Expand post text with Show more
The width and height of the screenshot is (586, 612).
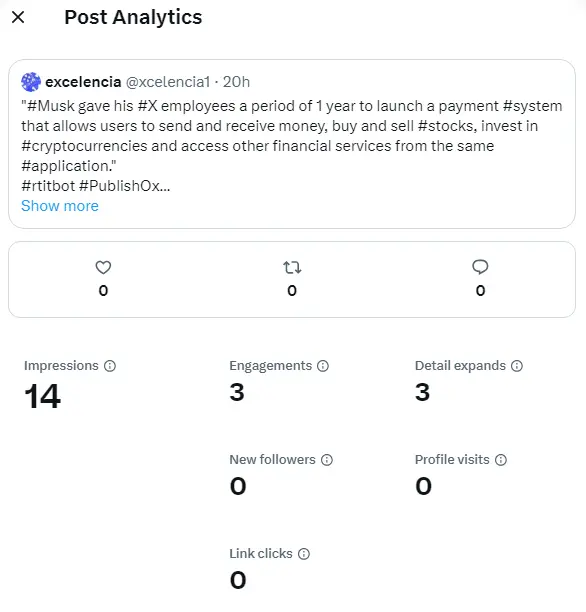(60, 206)
